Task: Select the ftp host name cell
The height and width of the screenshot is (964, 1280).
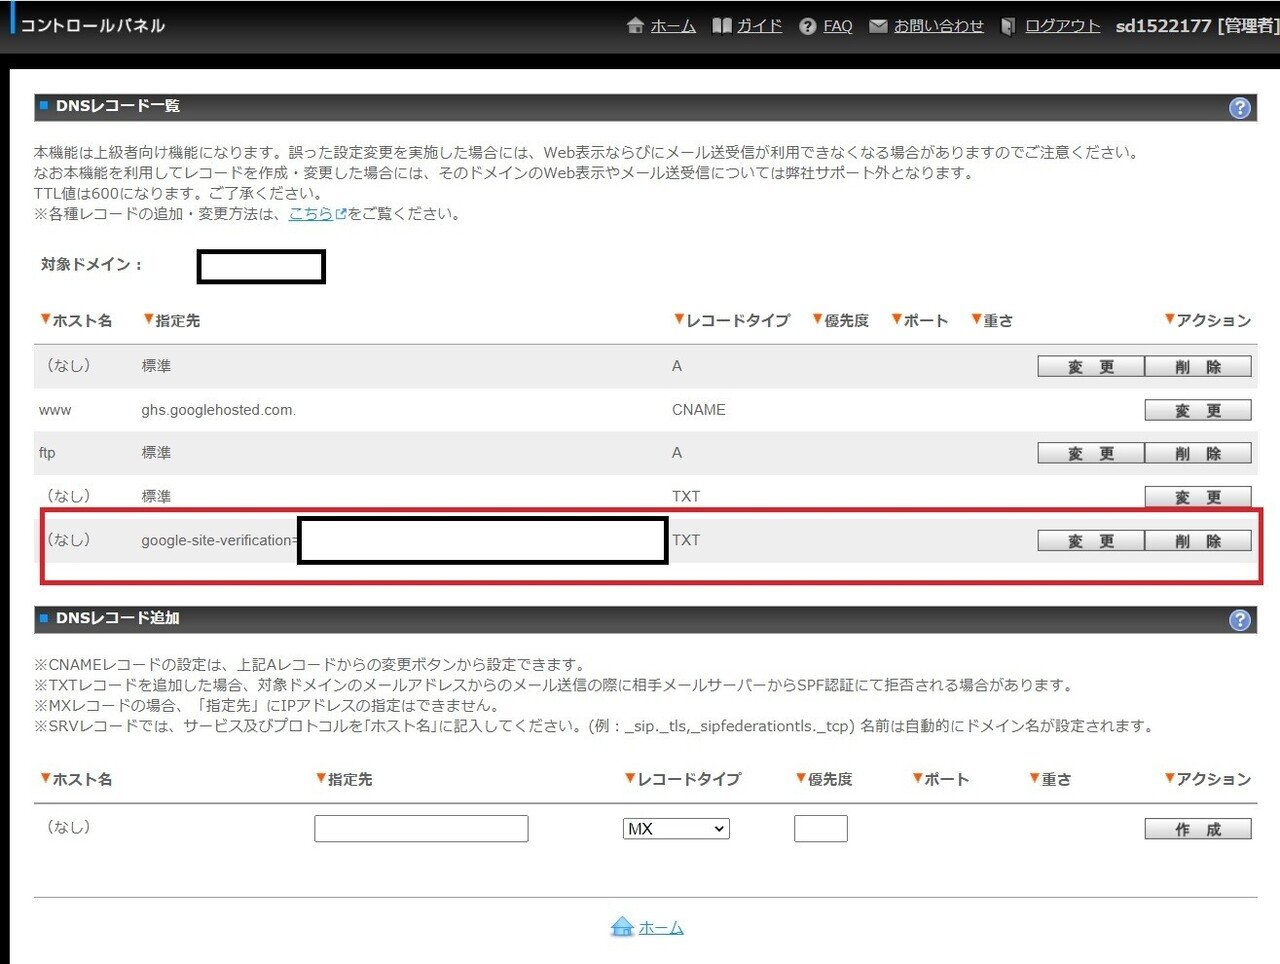Action: pyautogui.click(x=47, y=453)
